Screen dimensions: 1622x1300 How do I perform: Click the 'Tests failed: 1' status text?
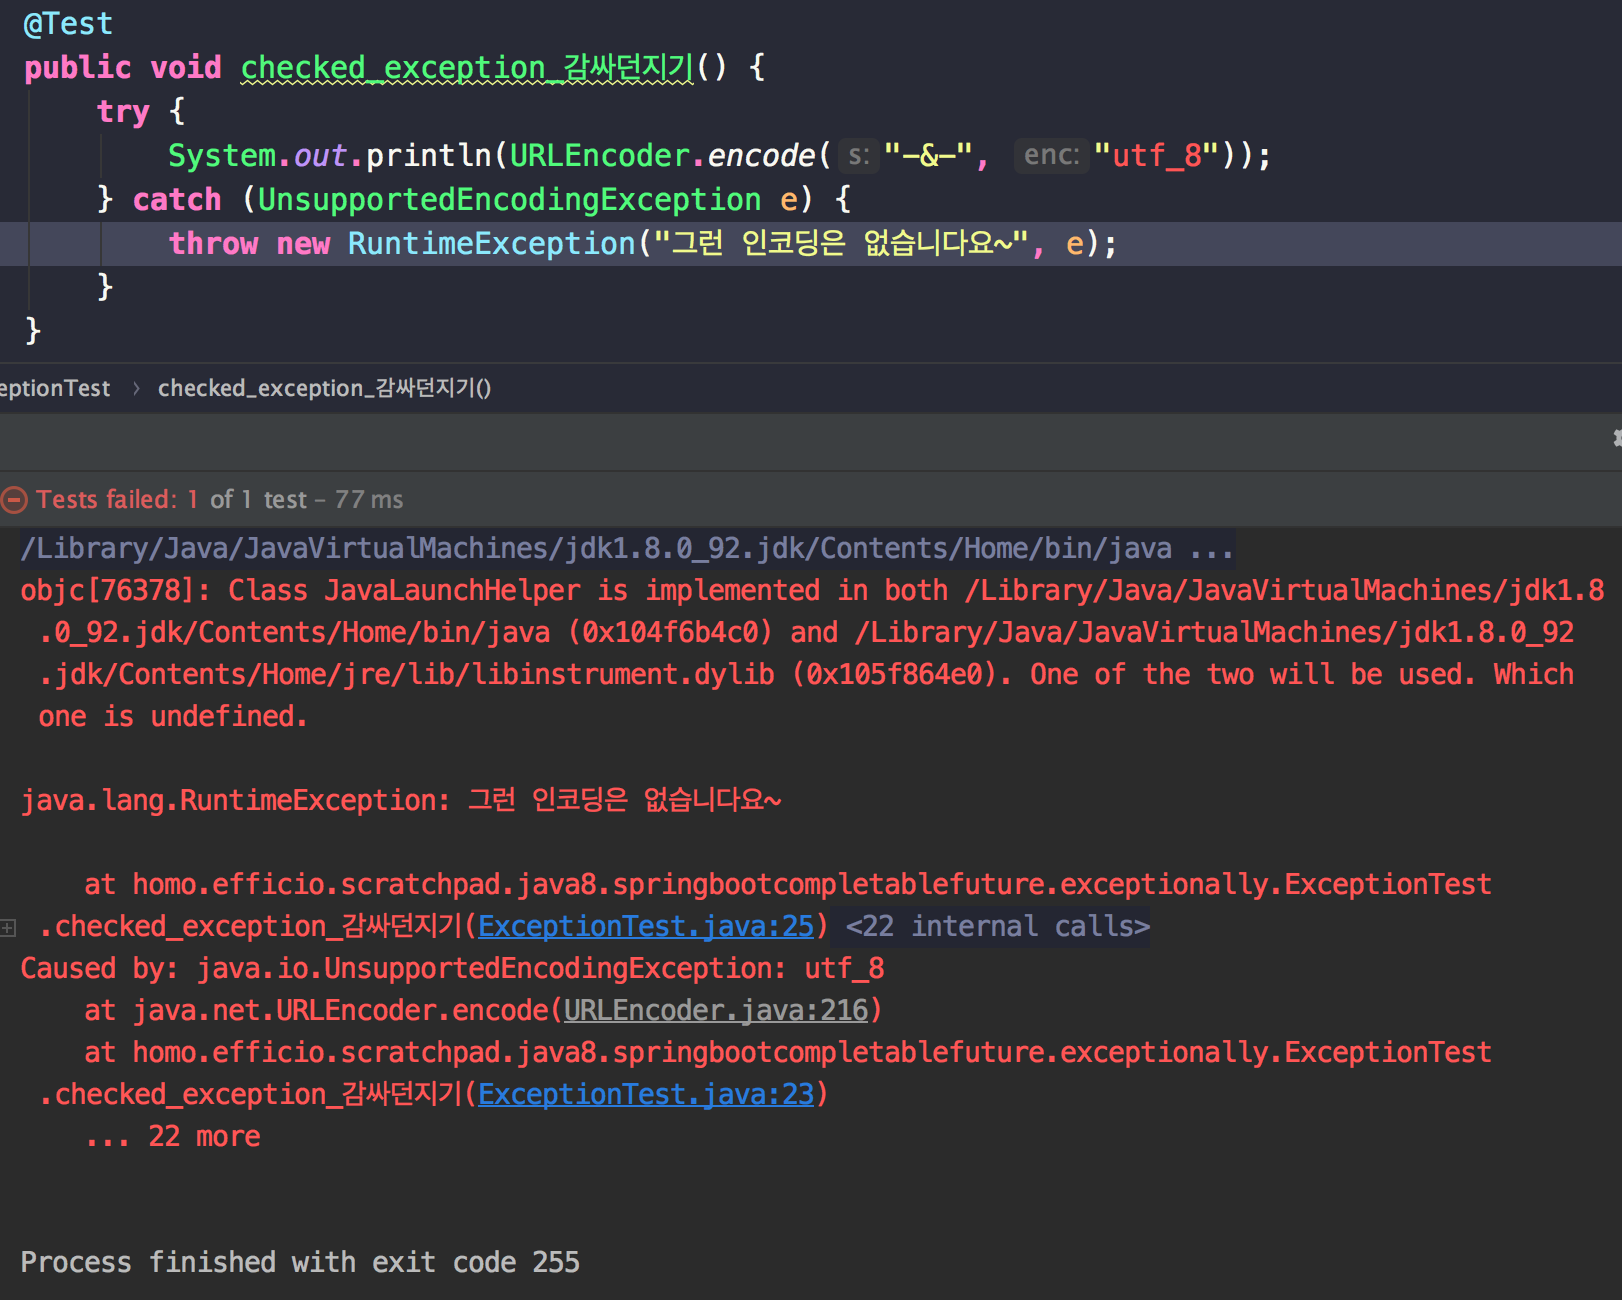coord(117,499)
